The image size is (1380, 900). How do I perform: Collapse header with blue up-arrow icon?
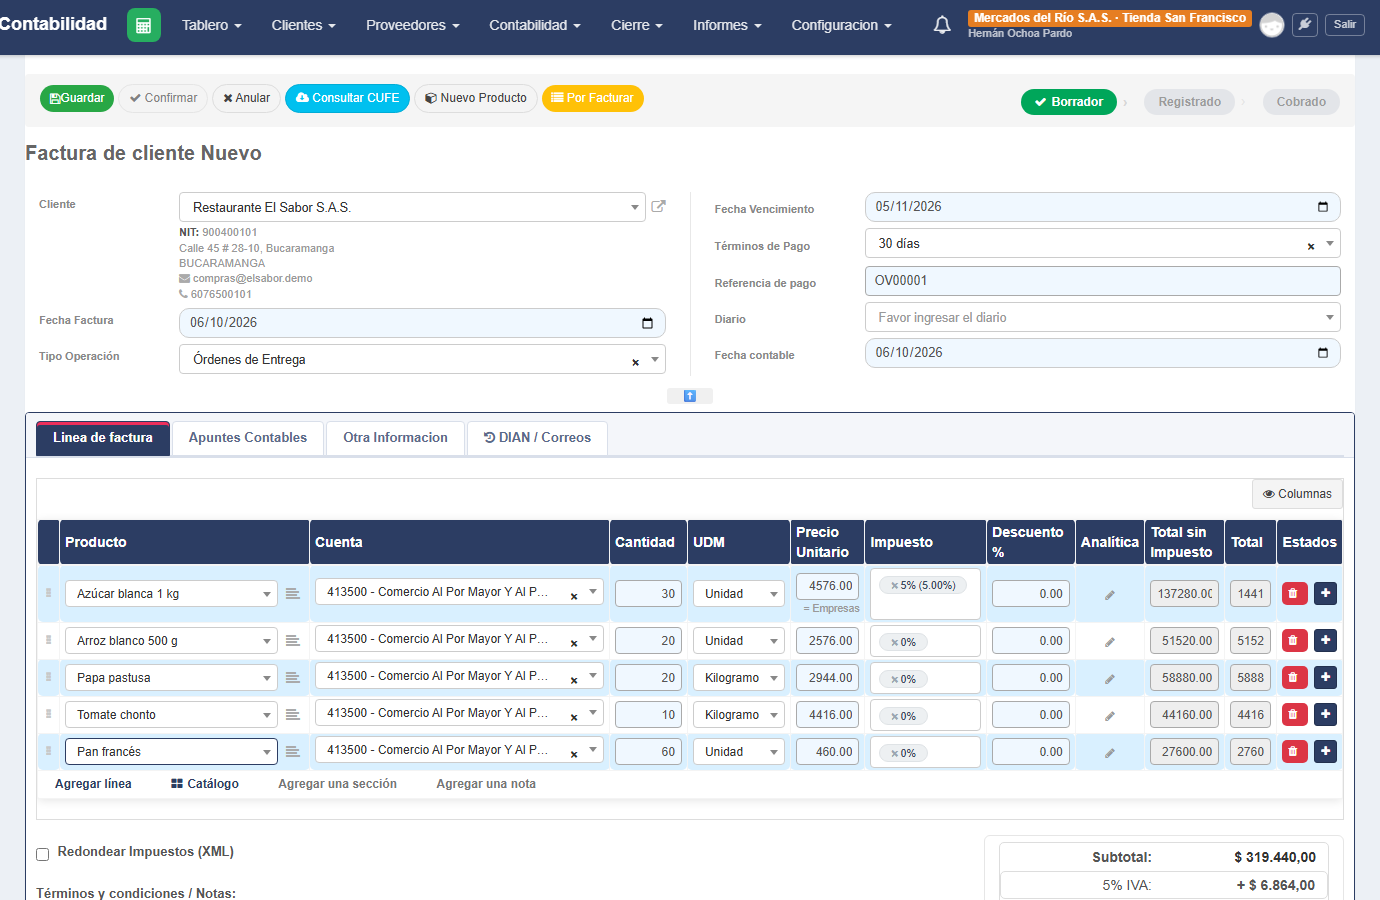point(690,396)
